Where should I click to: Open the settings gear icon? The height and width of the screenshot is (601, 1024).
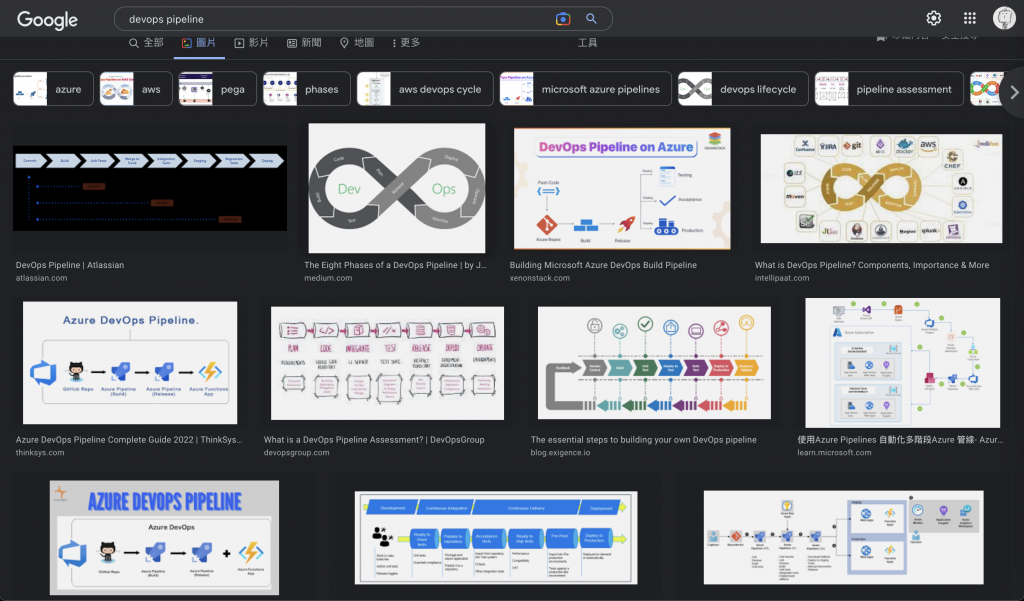[x=934, y=18]
